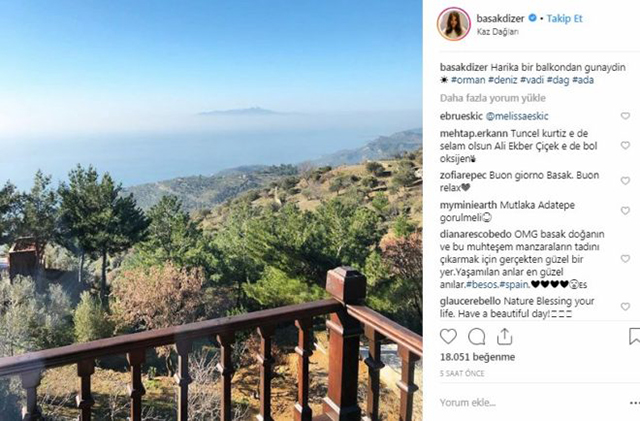This screenshot has height=421, width=640.
Task: Save the post with the bookmark icon
Action: click(635, 336)
